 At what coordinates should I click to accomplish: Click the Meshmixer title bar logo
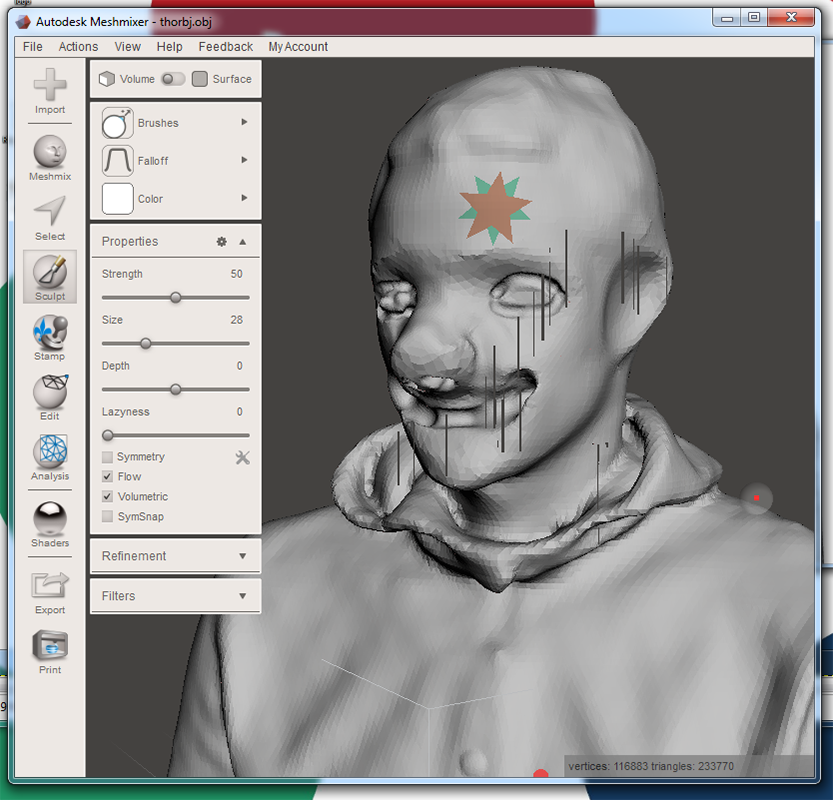(23, 22)
